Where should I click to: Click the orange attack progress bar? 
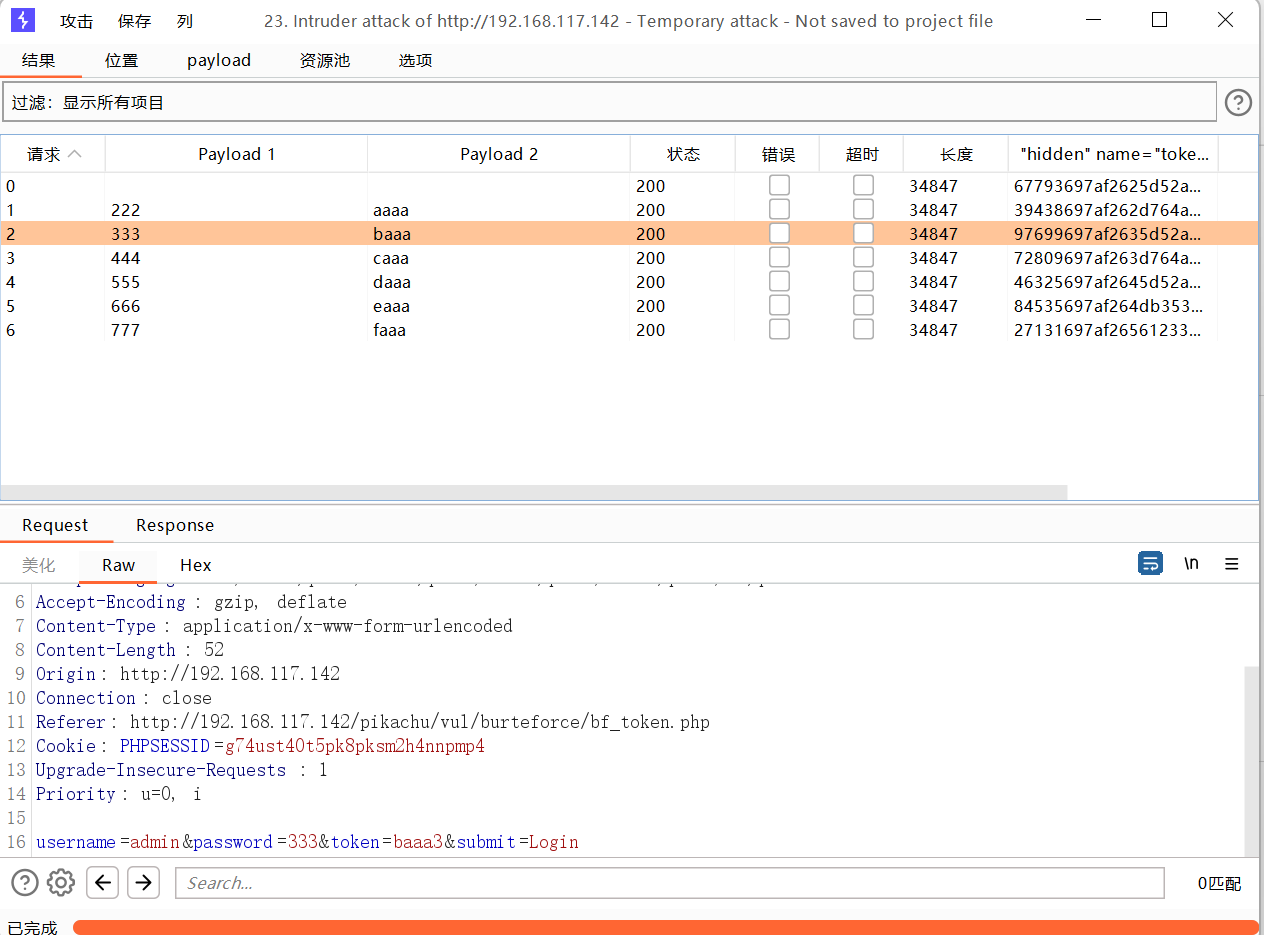click(x=666, y=927)
